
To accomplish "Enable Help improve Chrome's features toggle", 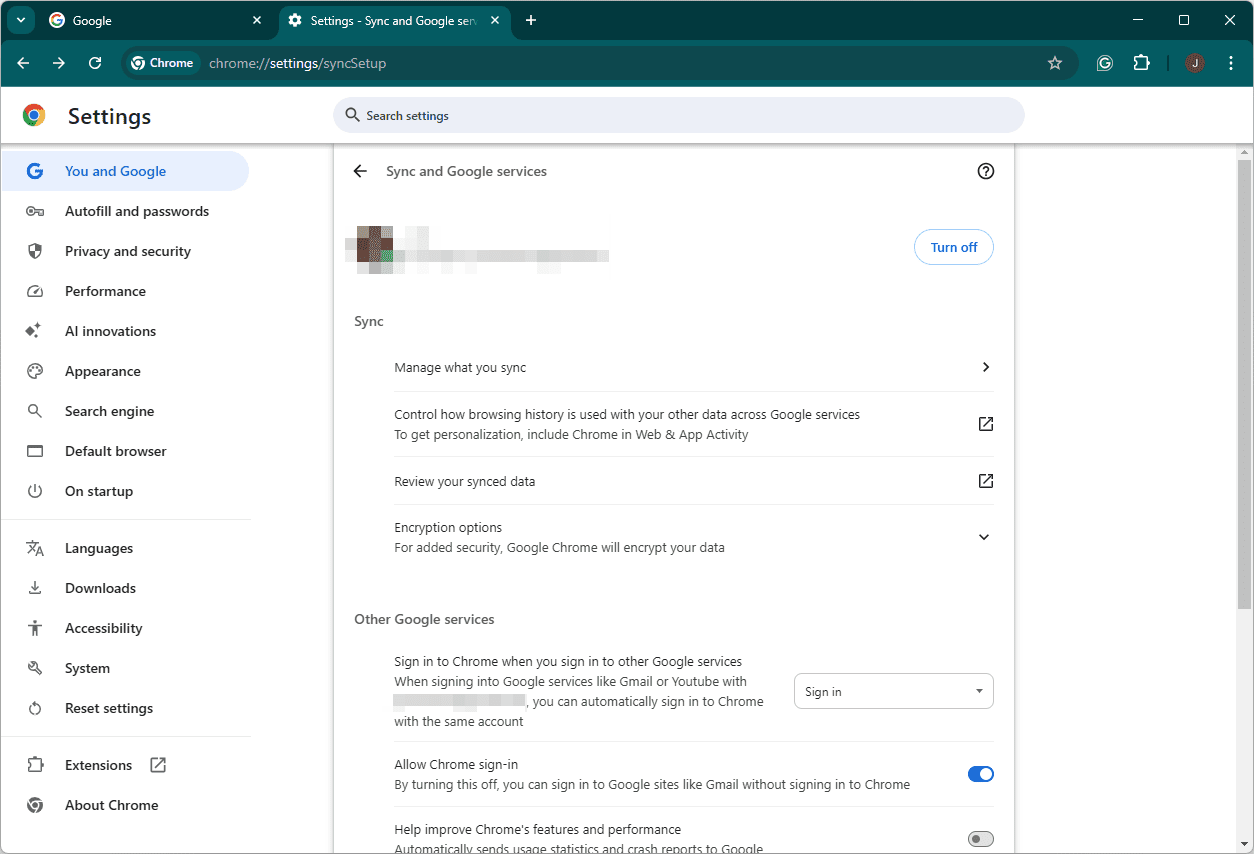I will [980, 839].
